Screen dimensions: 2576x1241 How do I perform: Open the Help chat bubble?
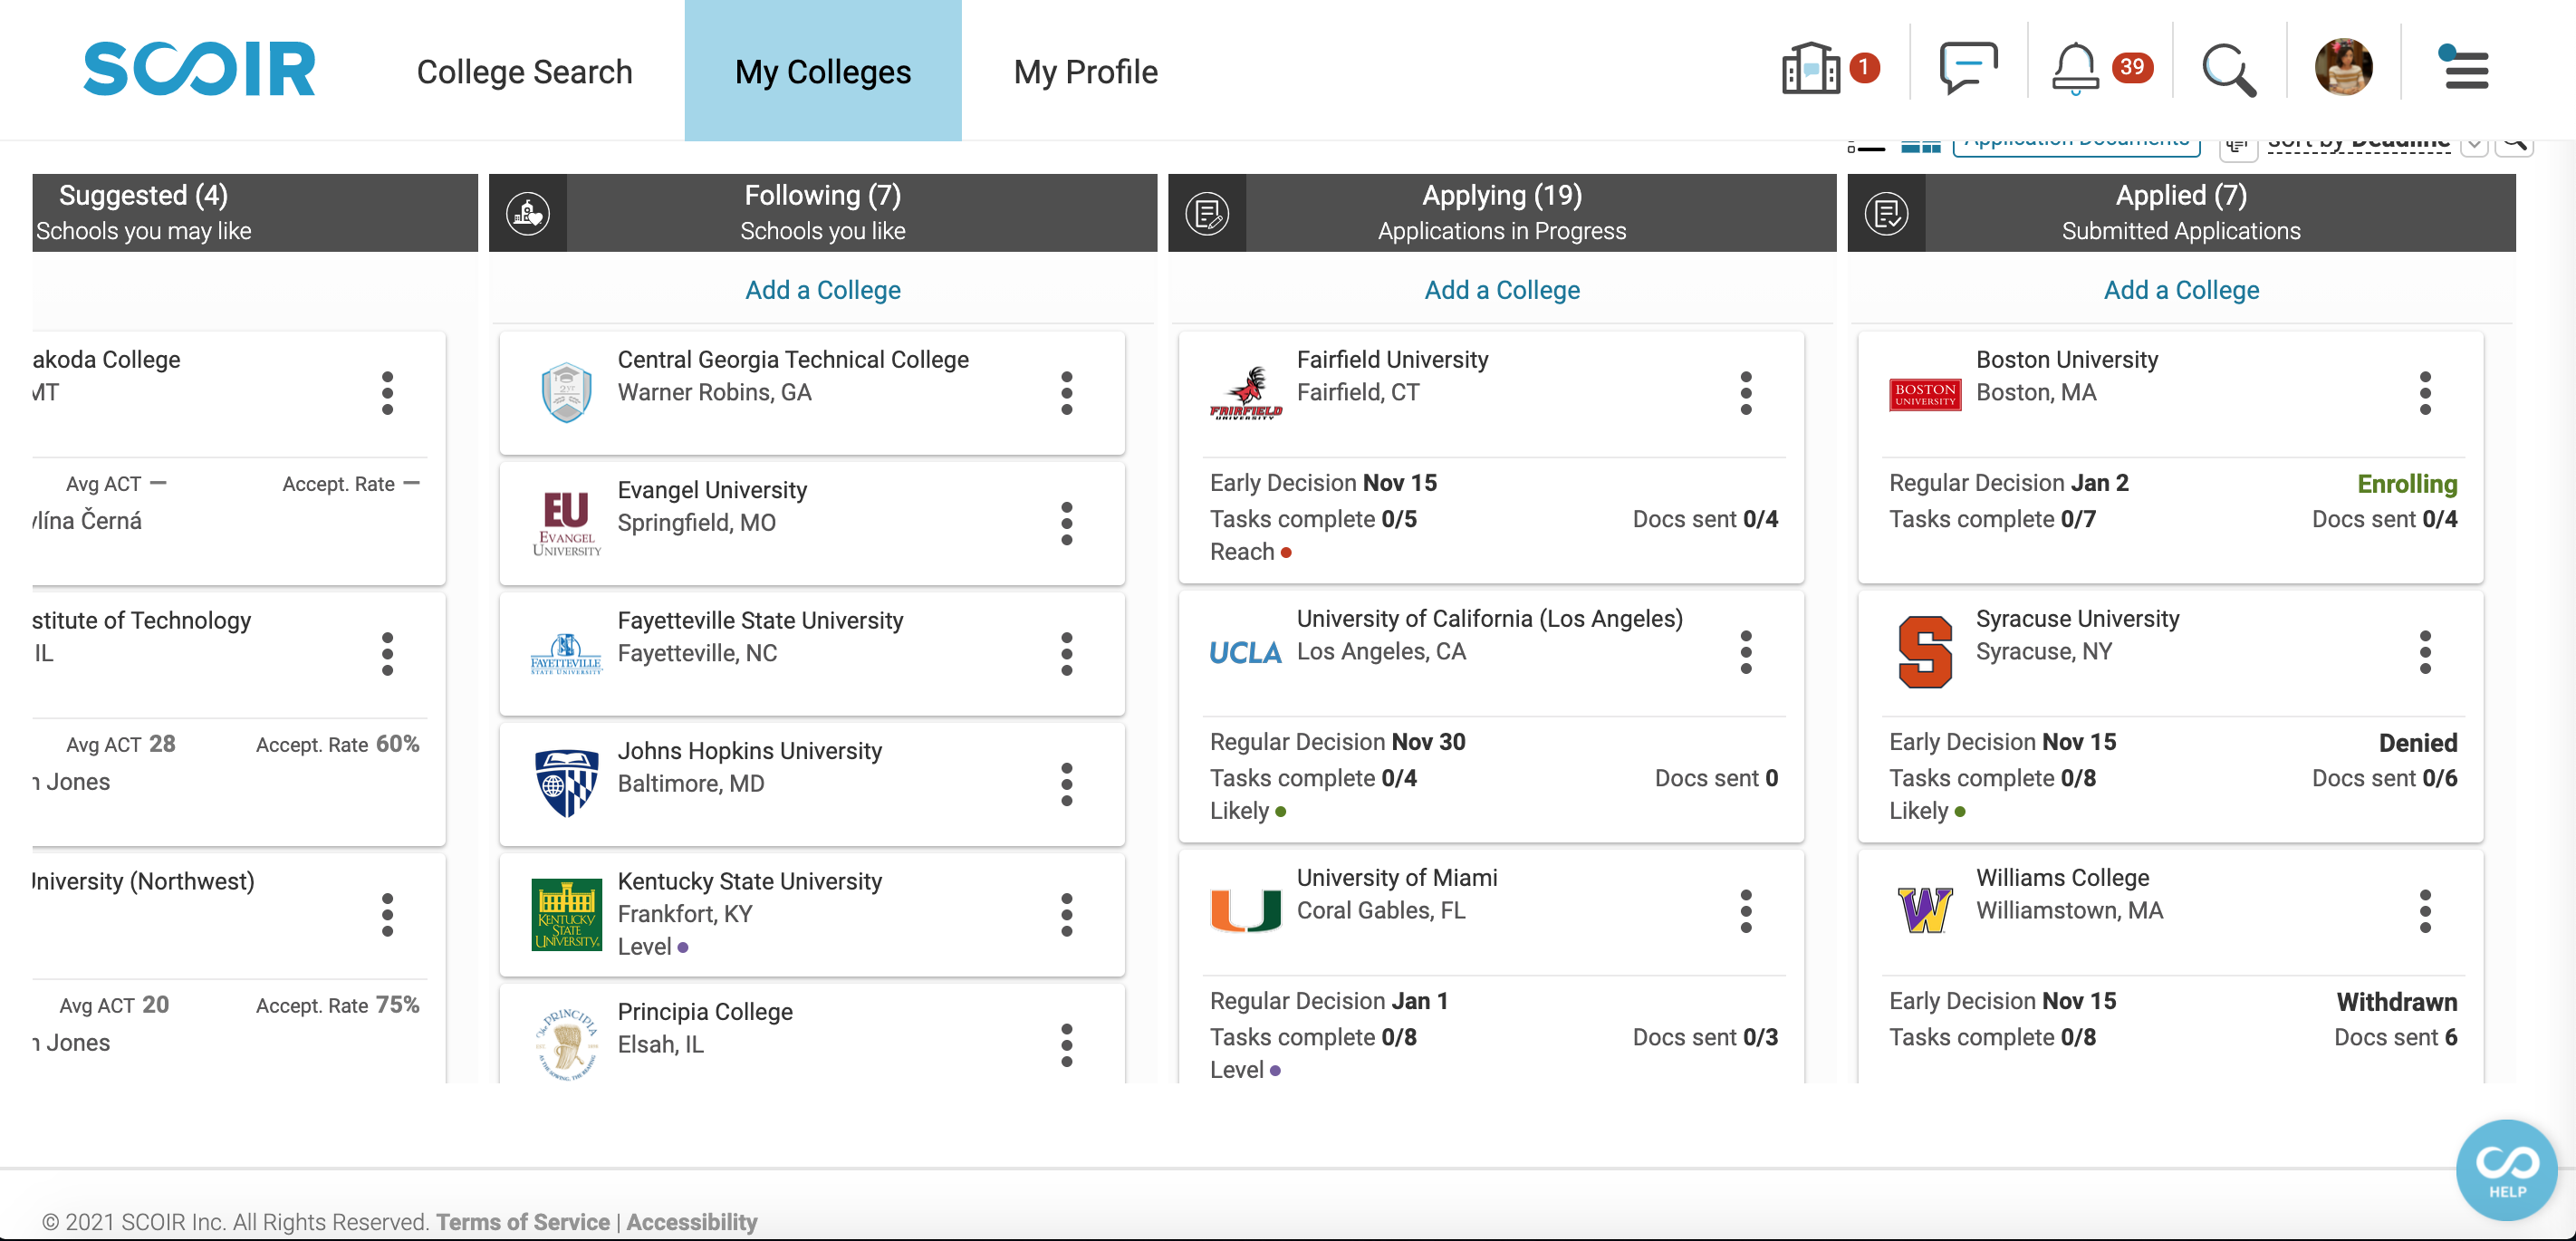pos(2507,1170)
